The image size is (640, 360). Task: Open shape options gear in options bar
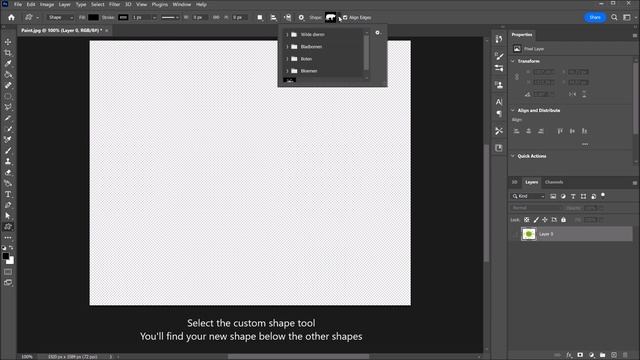301,18
